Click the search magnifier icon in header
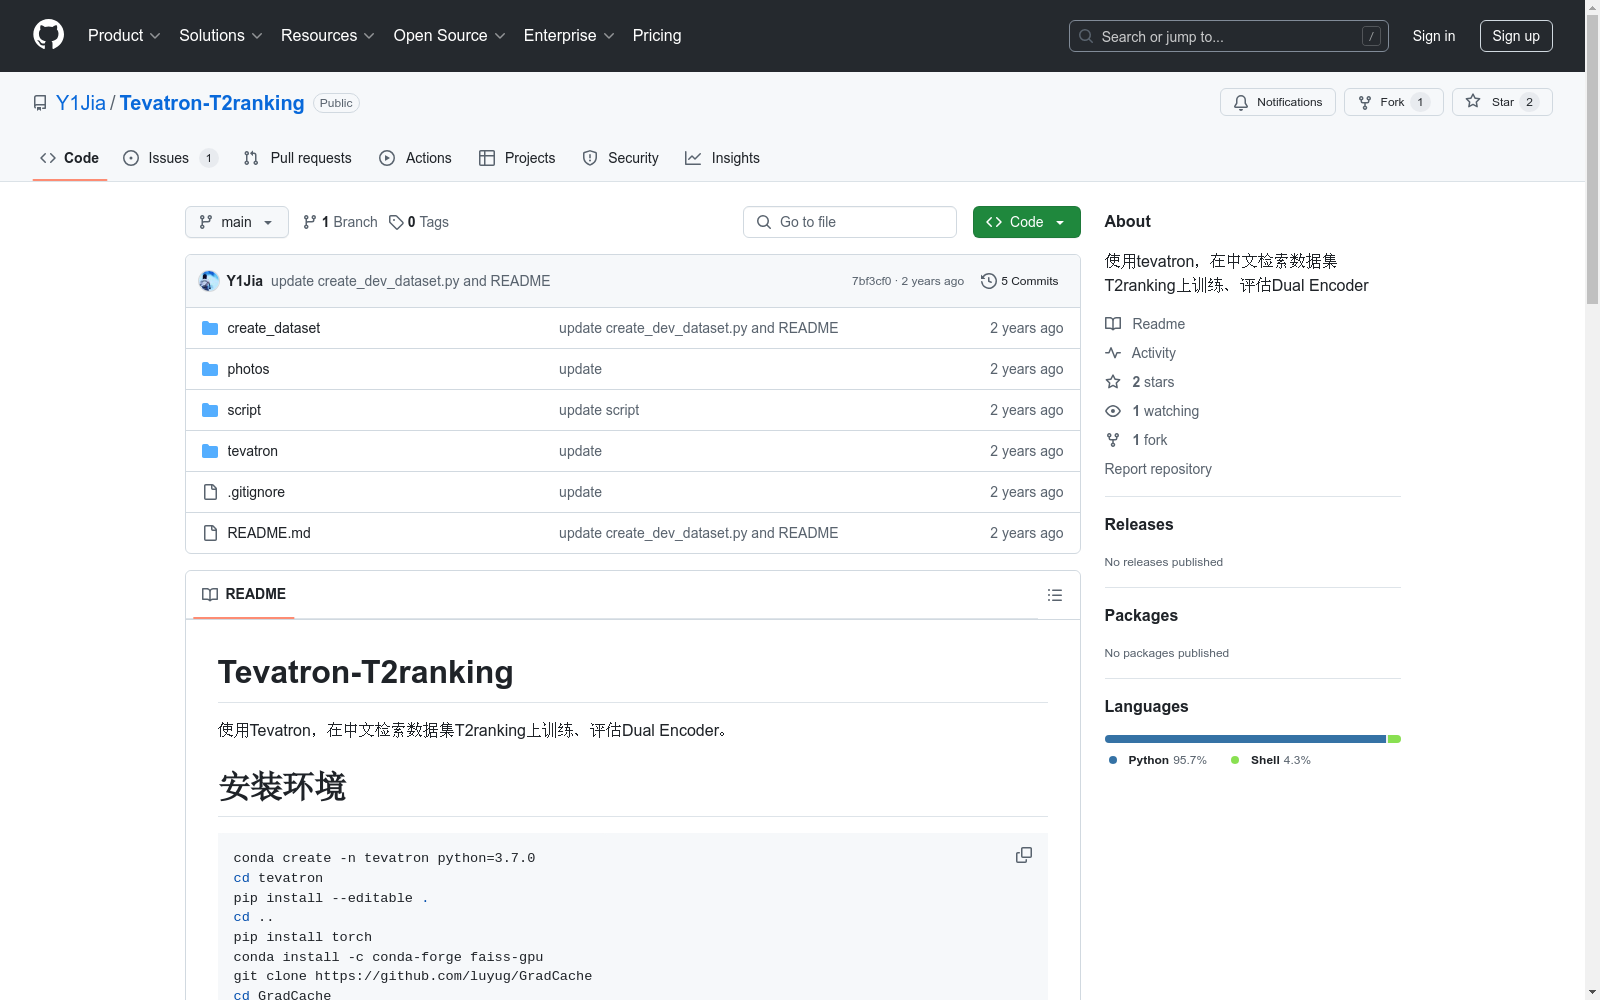Screen dimensions: 1600x1000 pos(1086,36)
